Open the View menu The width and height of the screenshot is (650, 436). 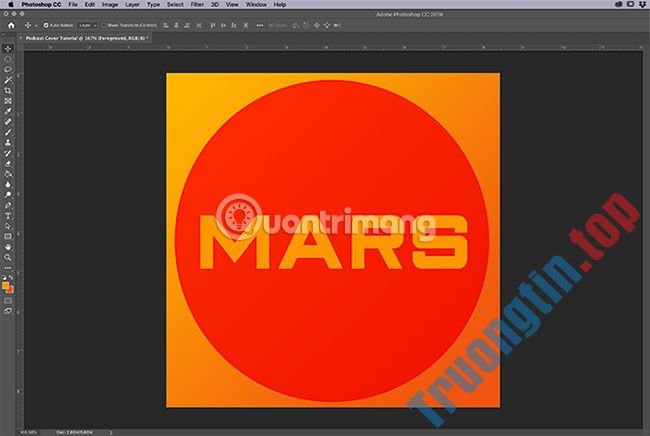tap(232, 5)
